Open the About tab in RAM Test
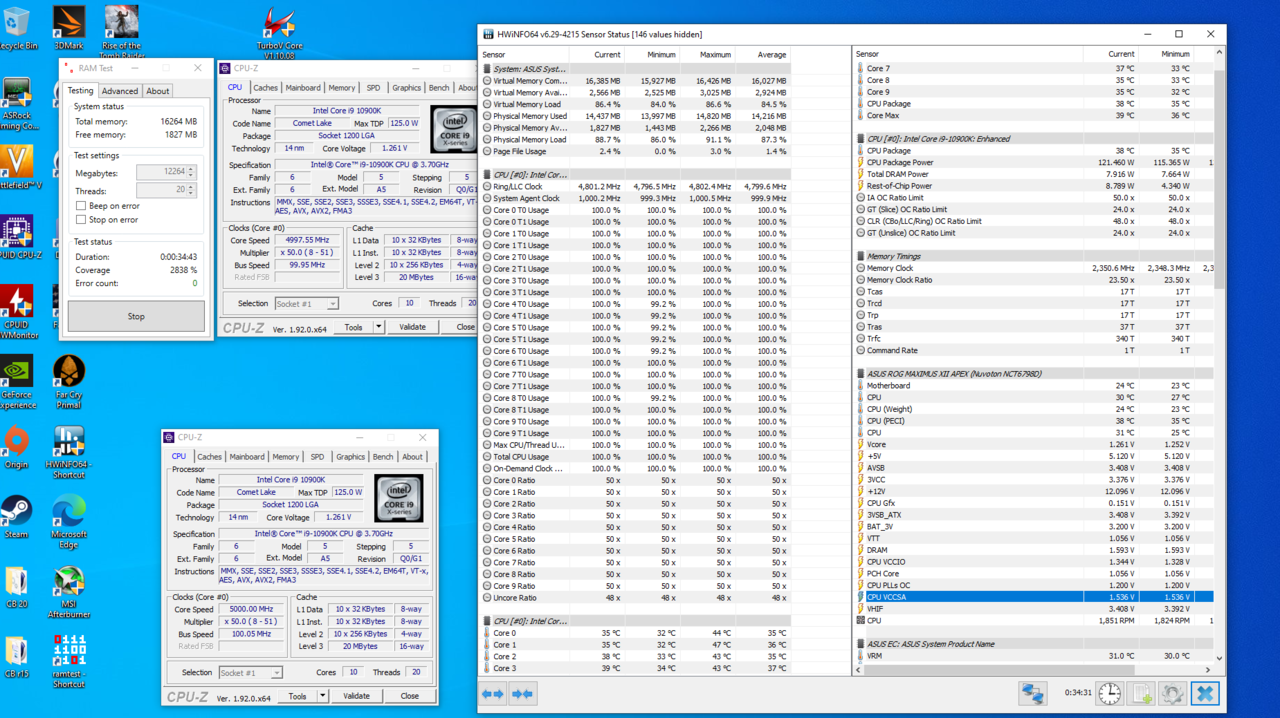1280x718 pixels. (158, 91)
